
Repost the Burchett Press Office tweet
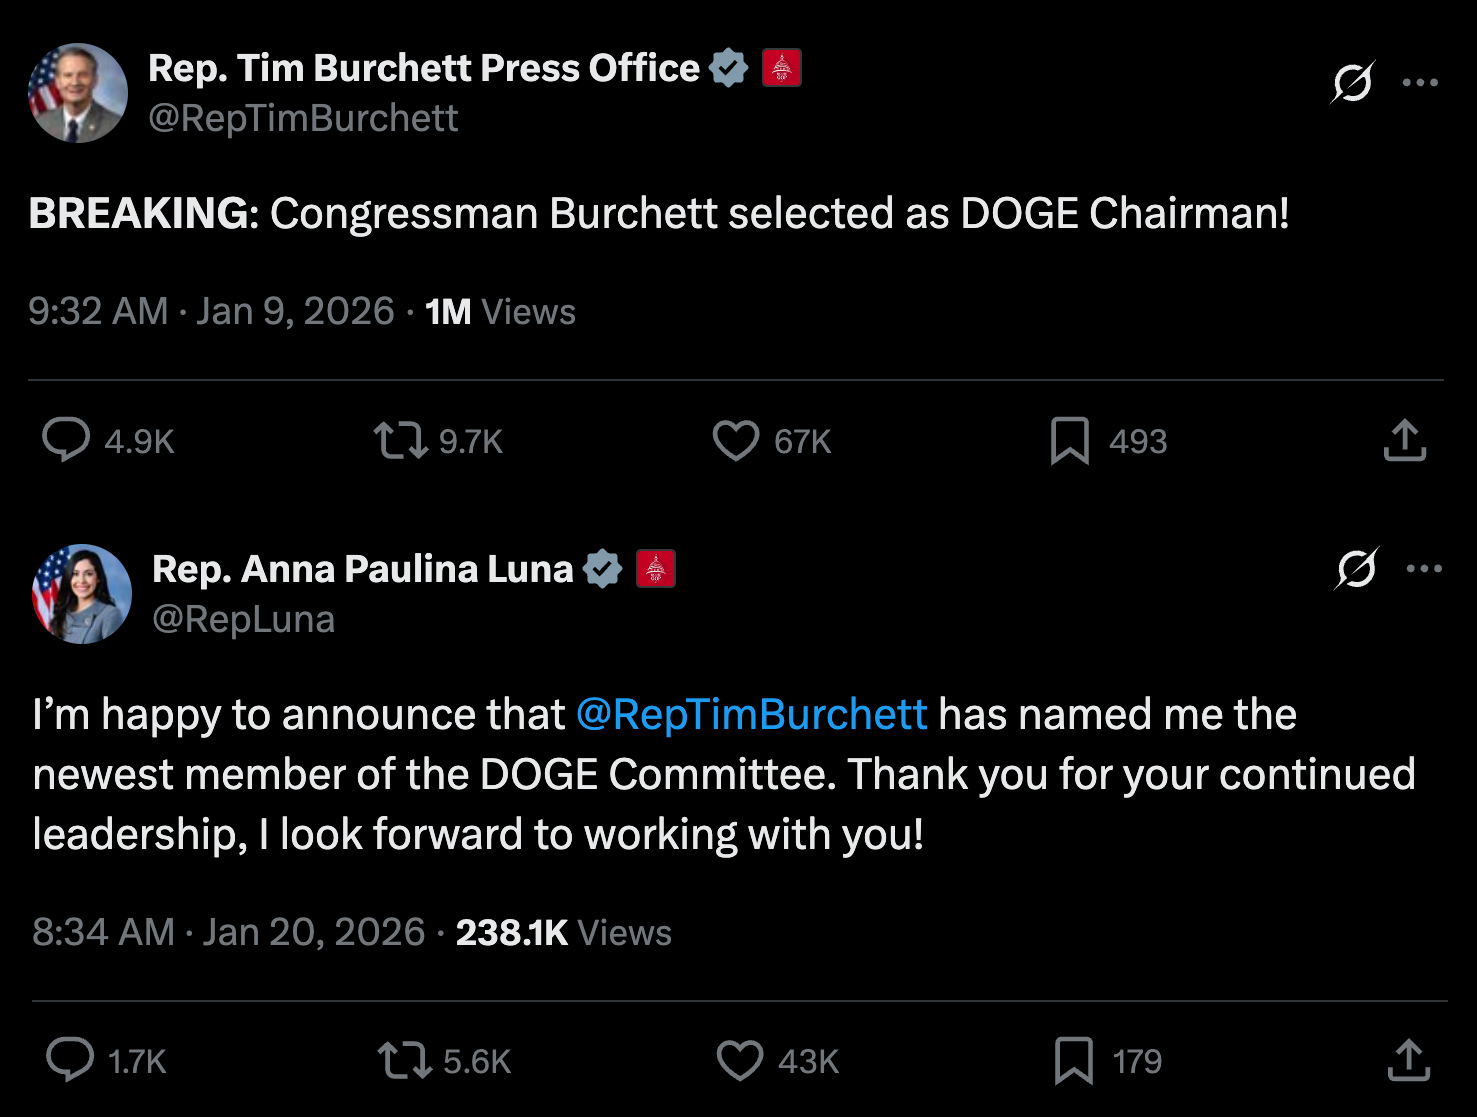point(400,441)
